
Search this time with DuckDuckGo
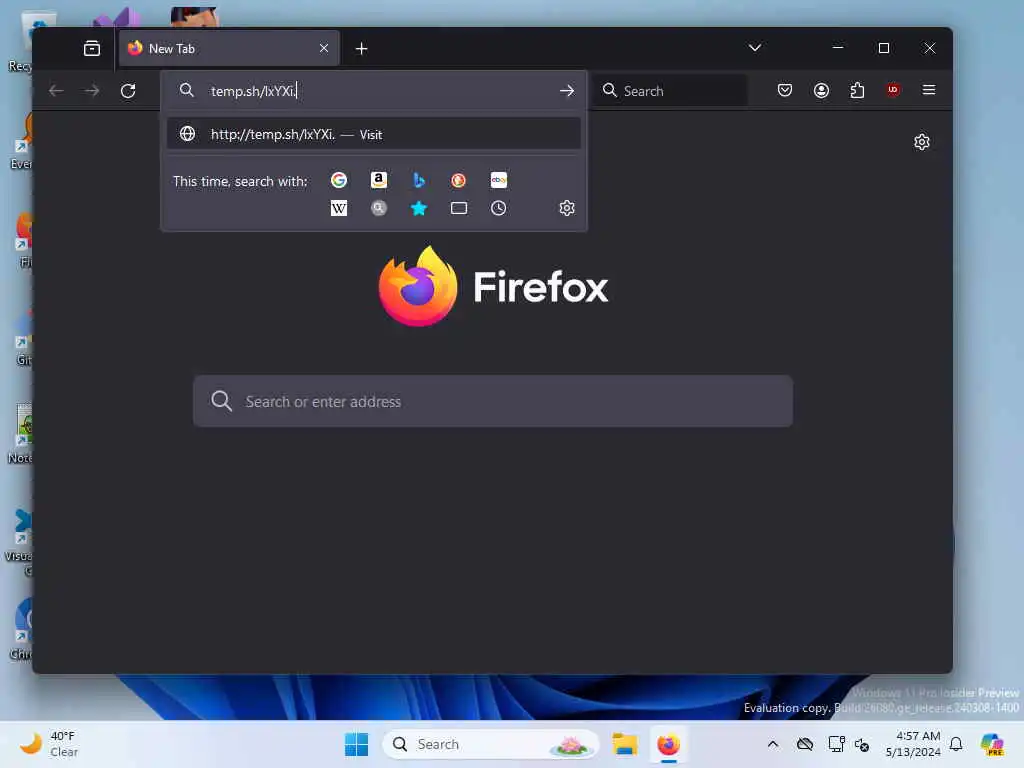point(458,180)
